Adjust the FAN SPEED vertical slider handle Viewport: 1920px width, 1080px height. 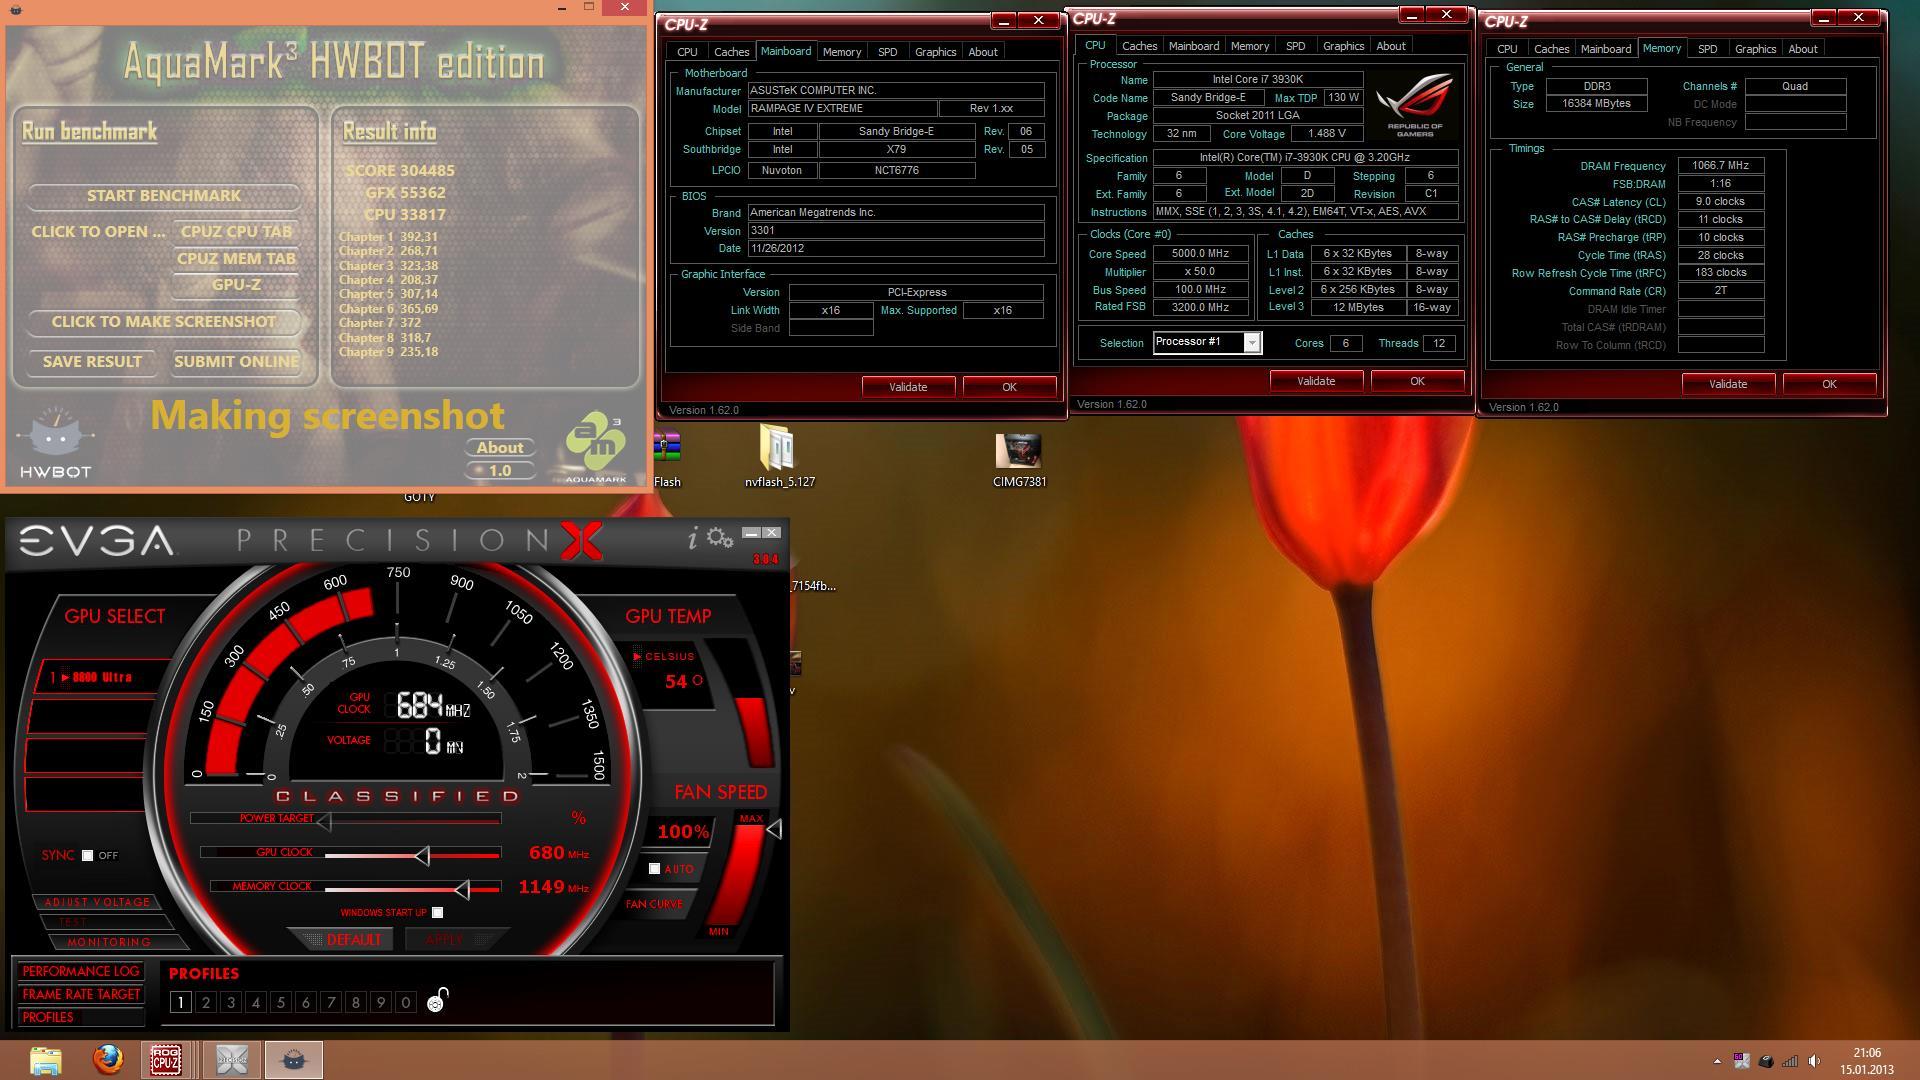tap(774, 829)
